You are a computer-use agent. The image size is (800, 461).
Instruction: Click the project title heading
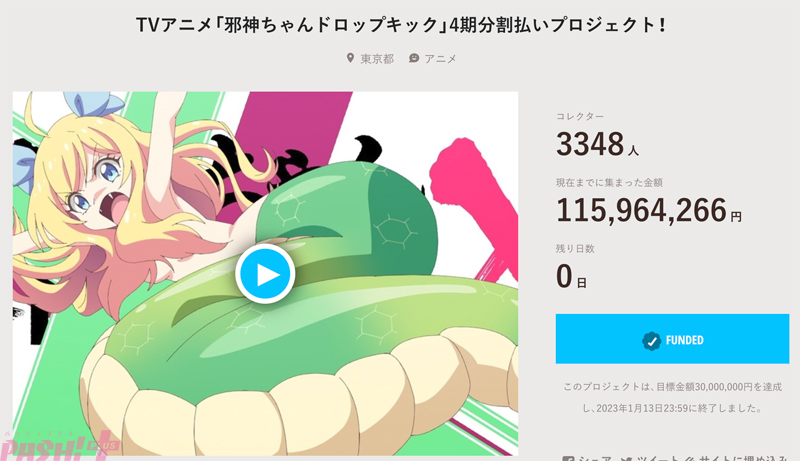(401, 24)
